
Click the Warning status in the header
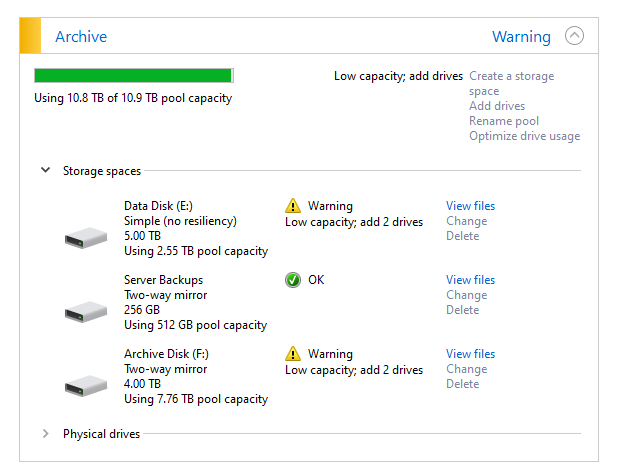(521, 37)
